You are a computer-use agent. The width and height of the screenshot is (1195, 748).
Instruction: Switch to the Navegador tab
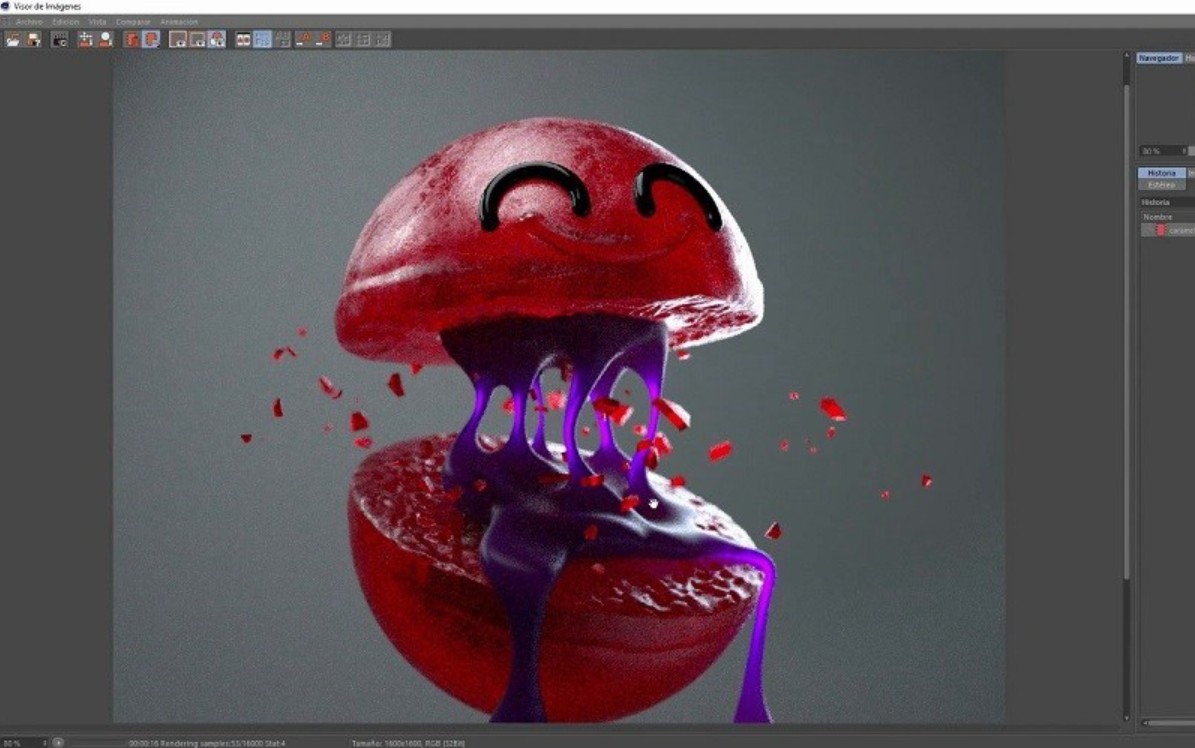pos(1159,58)
